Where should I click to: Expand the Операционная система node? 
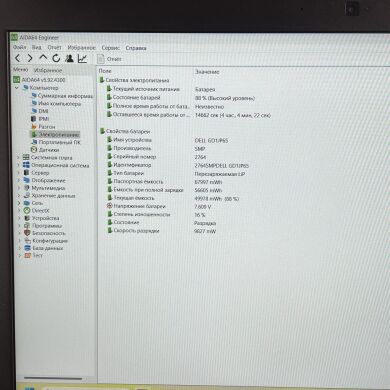[18, 165]
